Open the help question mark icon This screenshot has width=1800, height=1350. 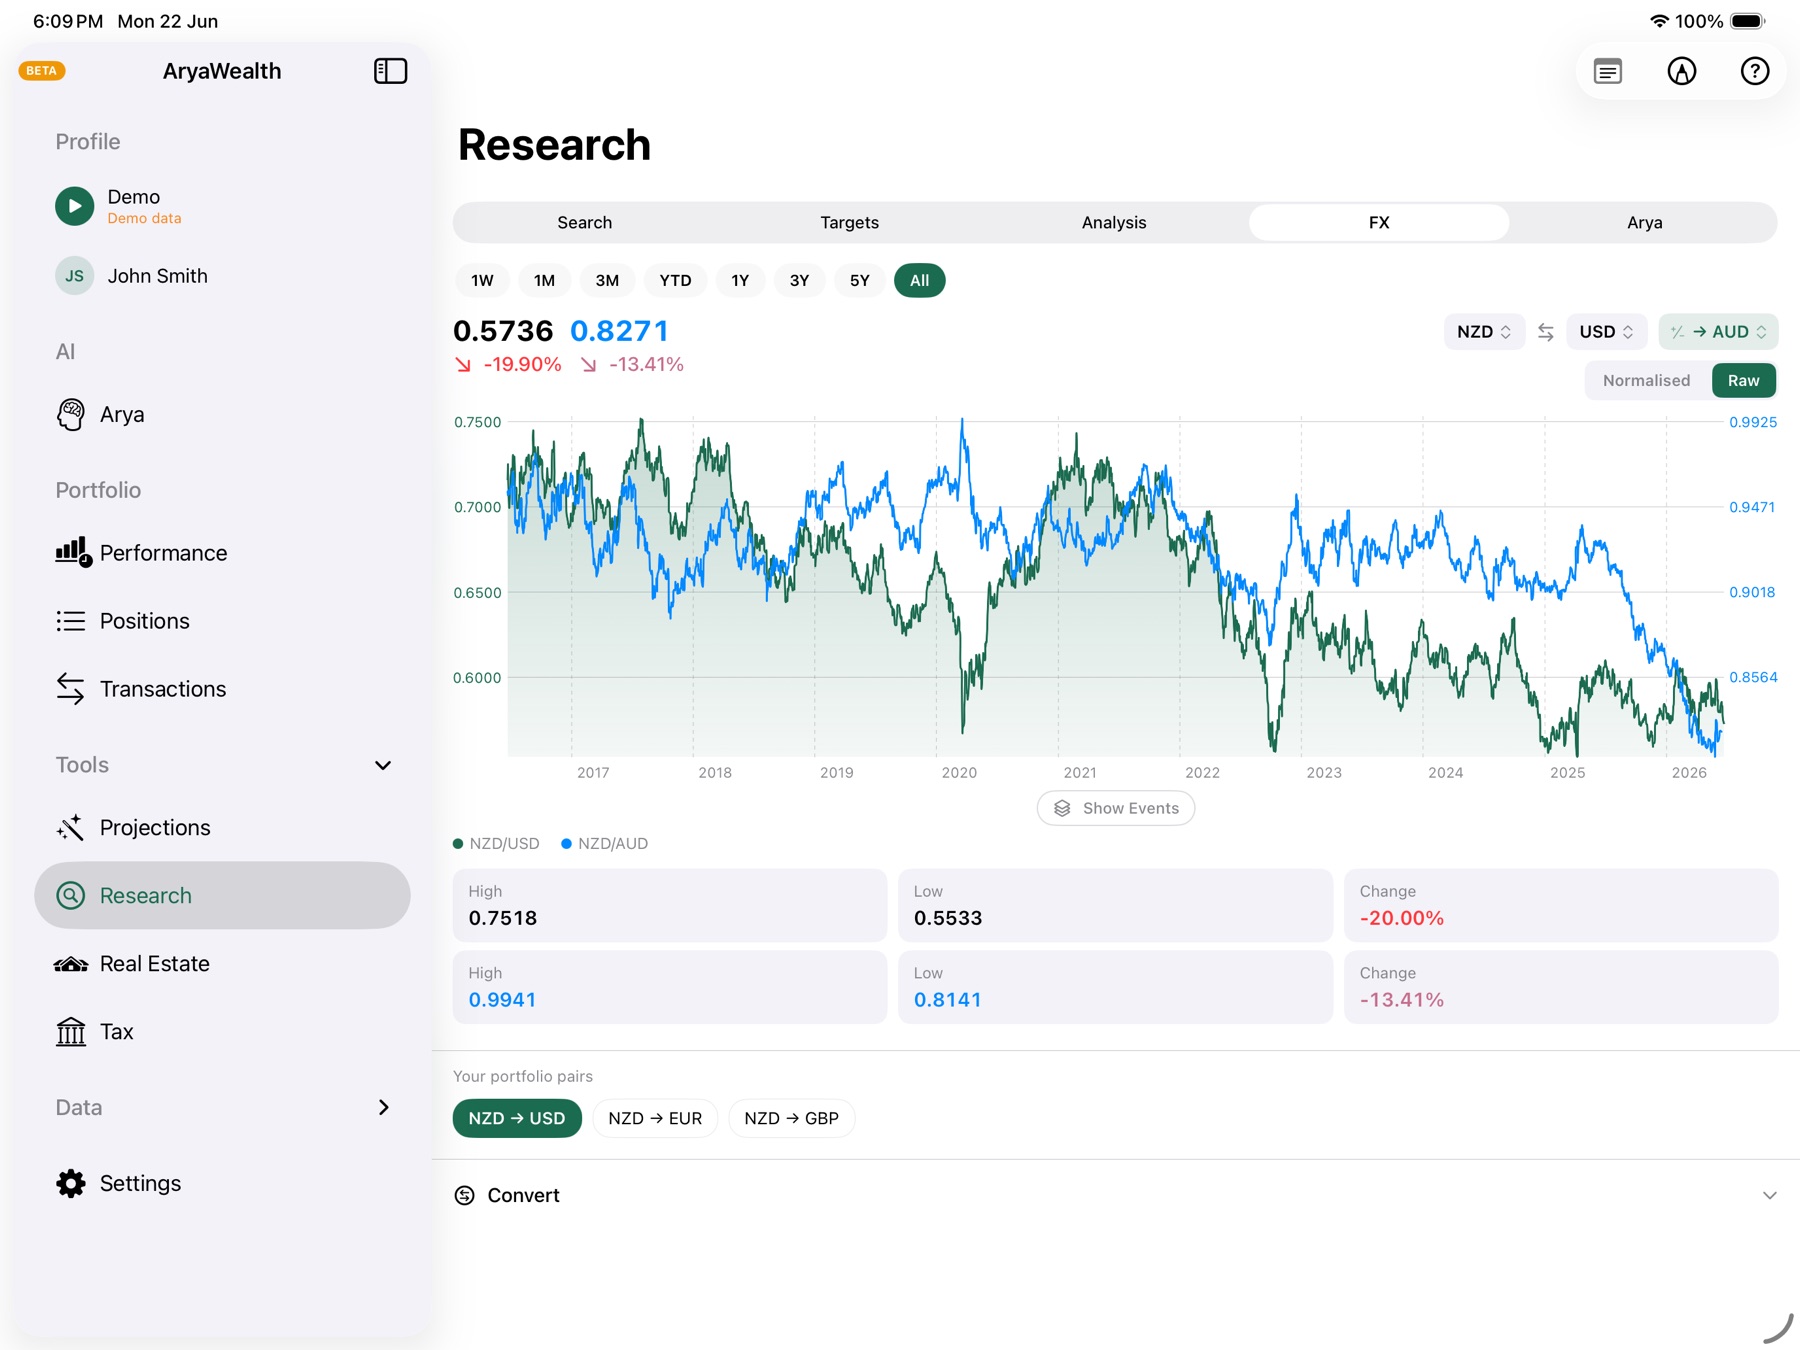click(x=1755, y=71)
